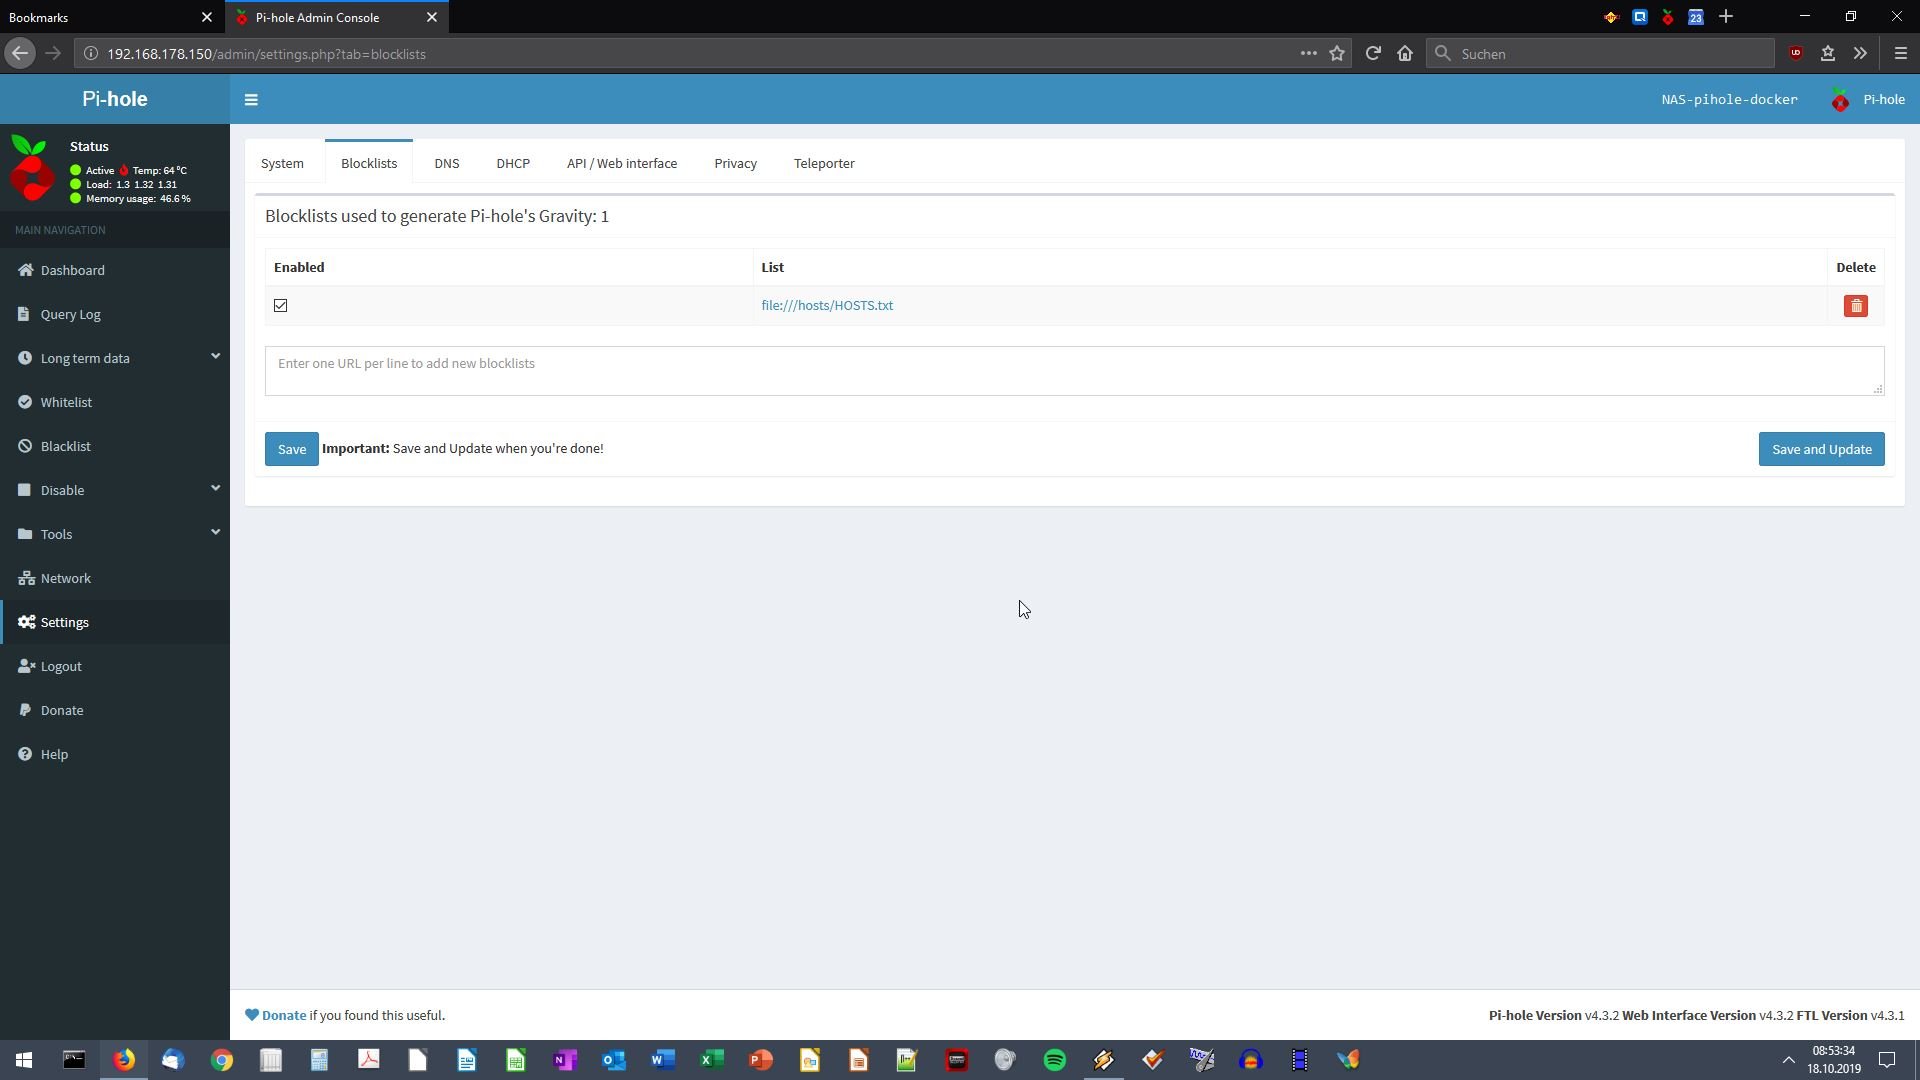Go to the Blacklist page
Viewport: 1920px width, 1080px height.
[115, 446]
